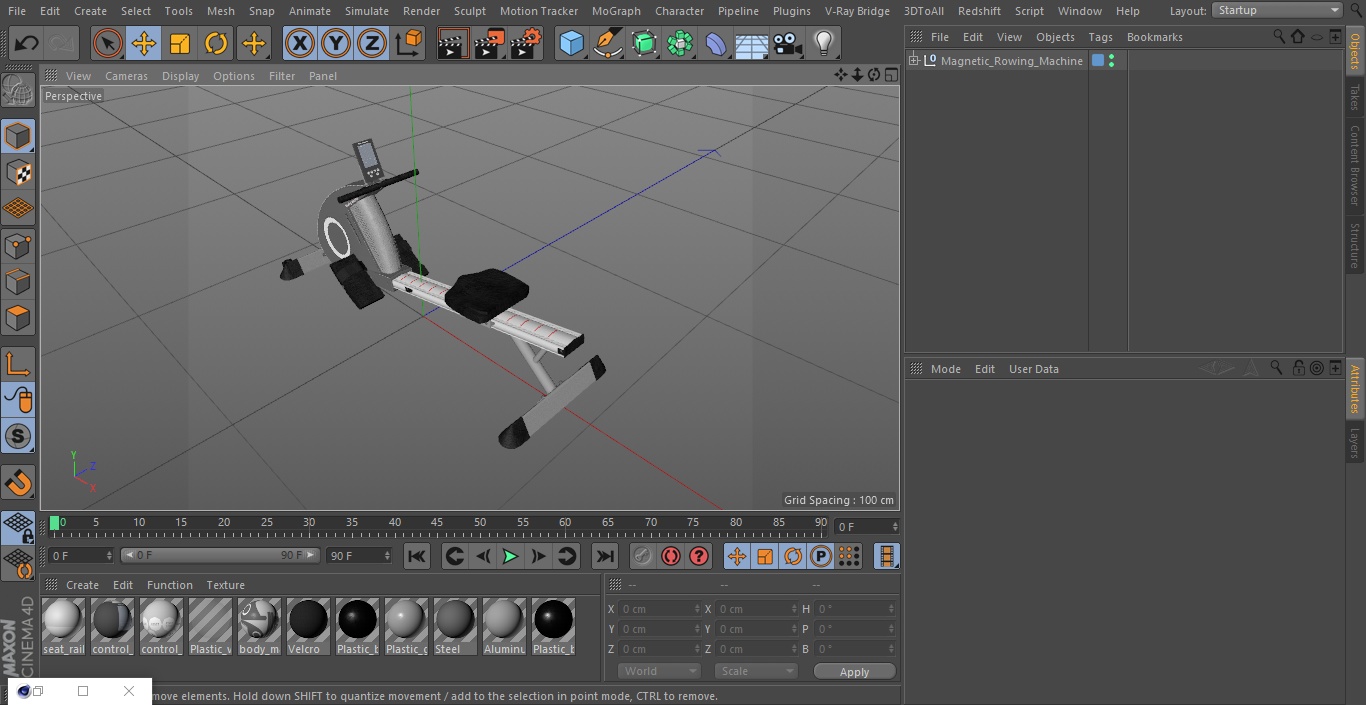Open the Layout dropdown Startup

coord(1277,10)
